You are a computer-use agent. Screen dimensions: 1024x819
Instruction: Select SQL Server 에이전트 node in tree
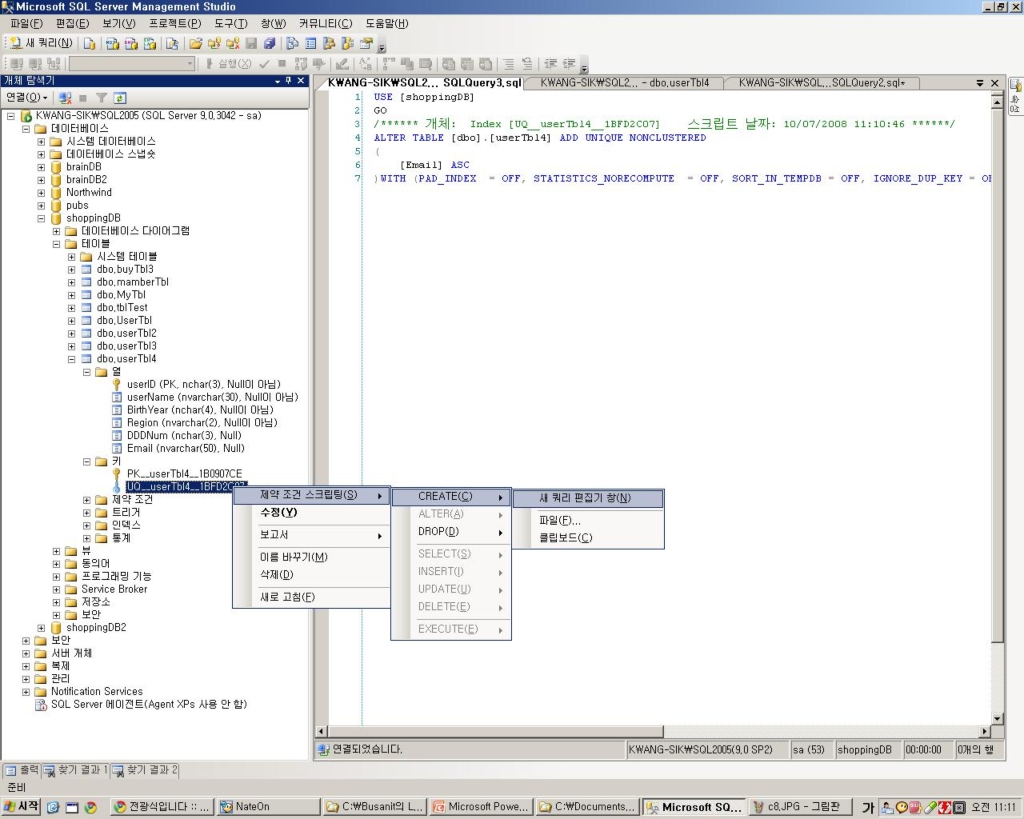(149, 705)
